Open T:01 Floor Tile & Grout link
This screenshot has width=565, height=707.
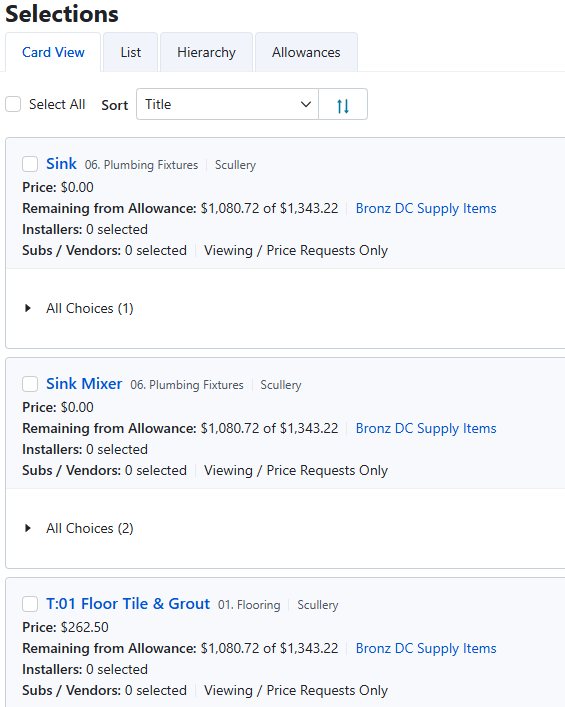tap(128, 604)
